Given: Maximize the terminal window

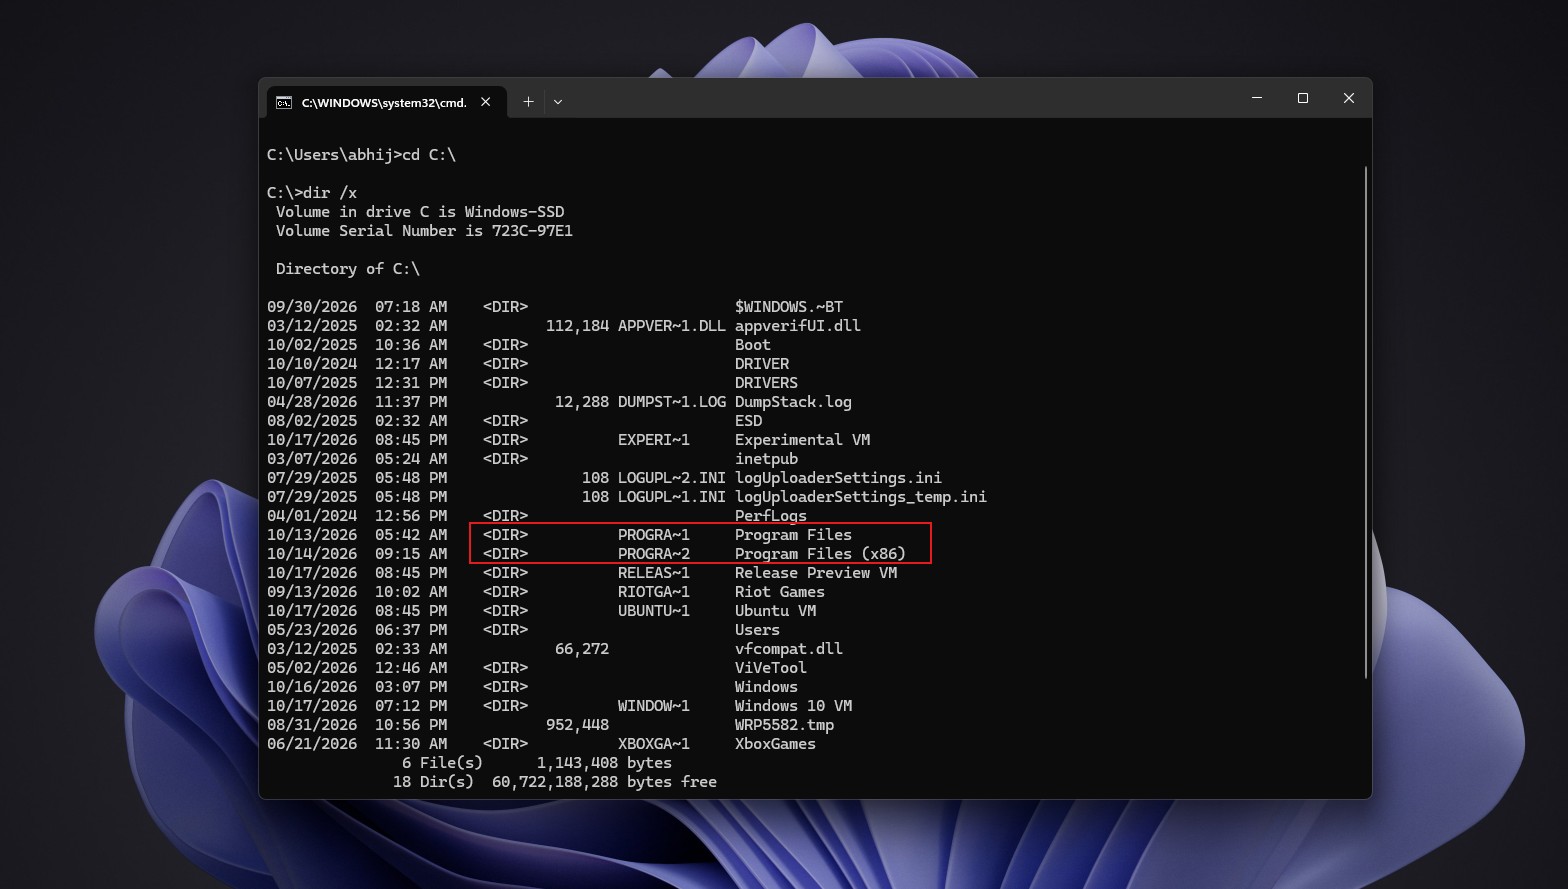Looking at the screenshot, I should (1303, 98).
